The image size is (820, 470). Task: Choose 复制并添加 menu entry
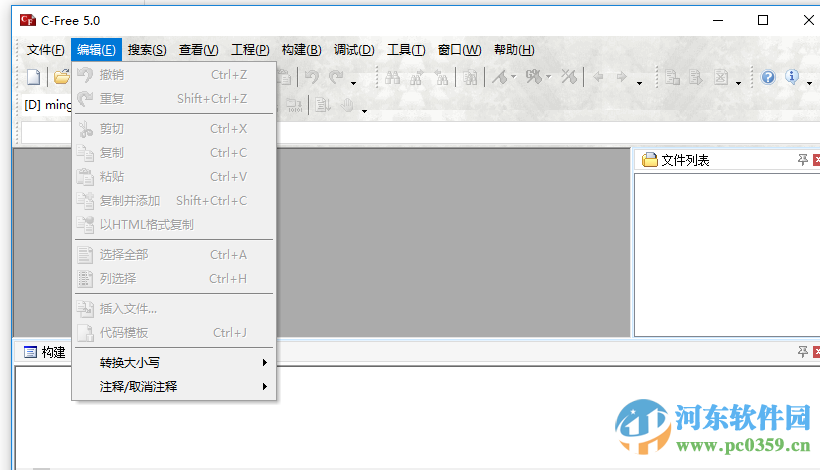point(174,201)
